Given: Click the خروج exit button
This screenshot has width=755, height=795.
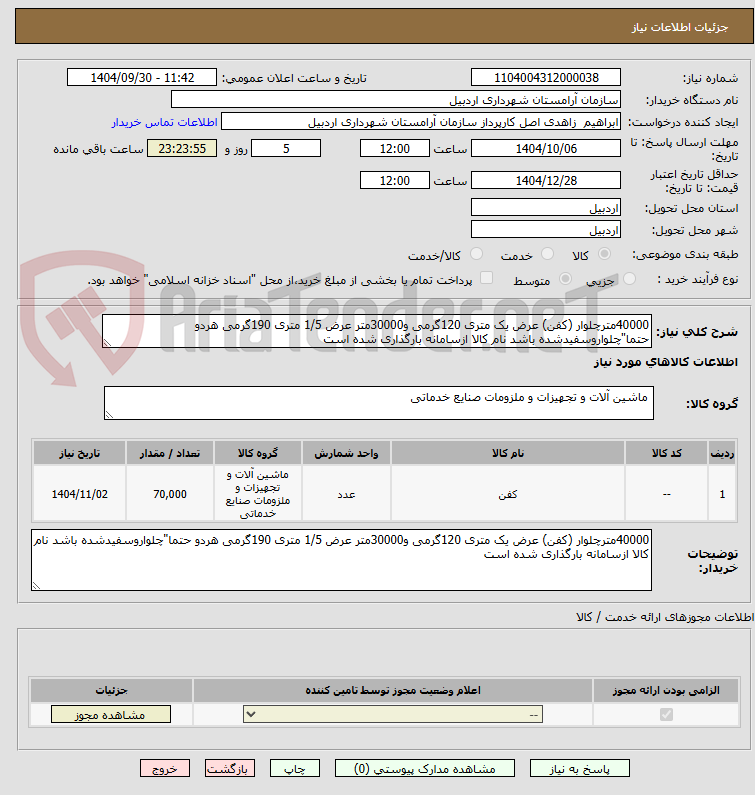Looking at the screenshot, I should click(x=165, y=769).
